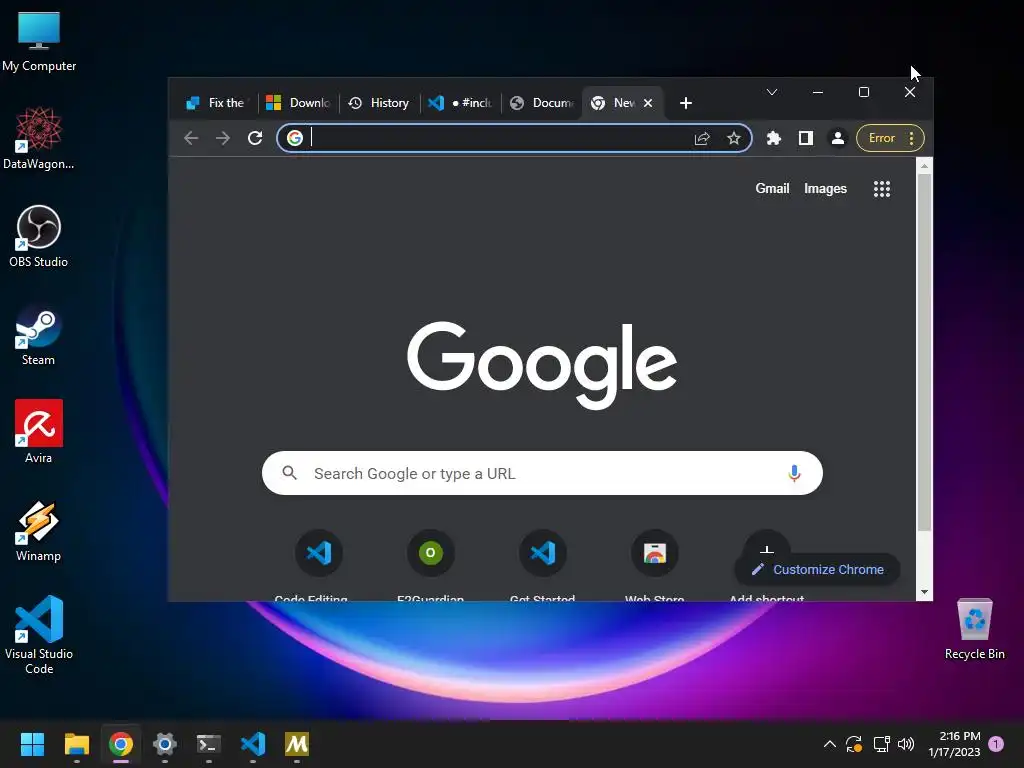Open Google Images link
Image resolution: width=1024 pixels, height=768 pixels.
coord(825,189)
